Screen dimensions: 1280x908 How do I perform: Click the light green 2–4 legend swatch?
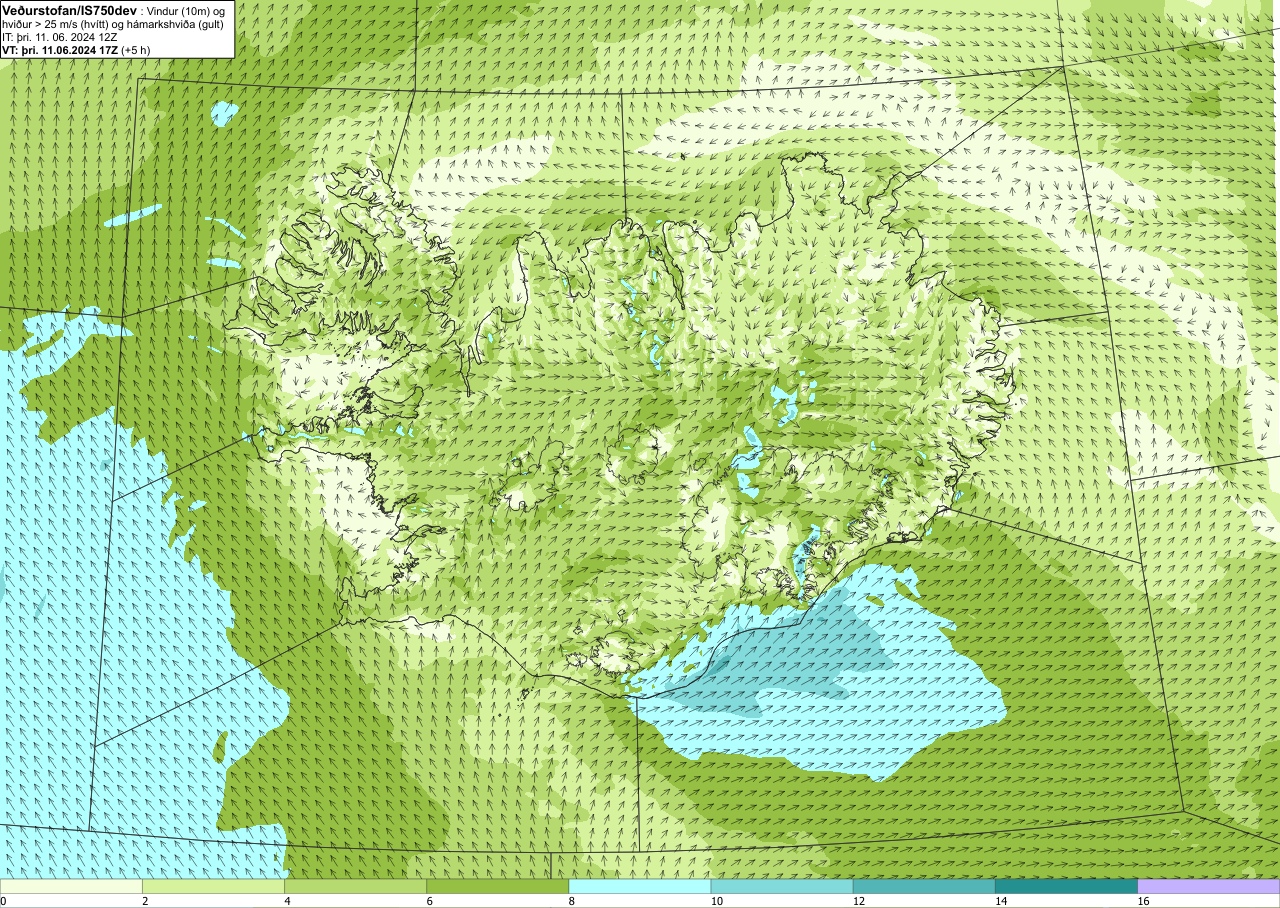click(x=213, y=886)
